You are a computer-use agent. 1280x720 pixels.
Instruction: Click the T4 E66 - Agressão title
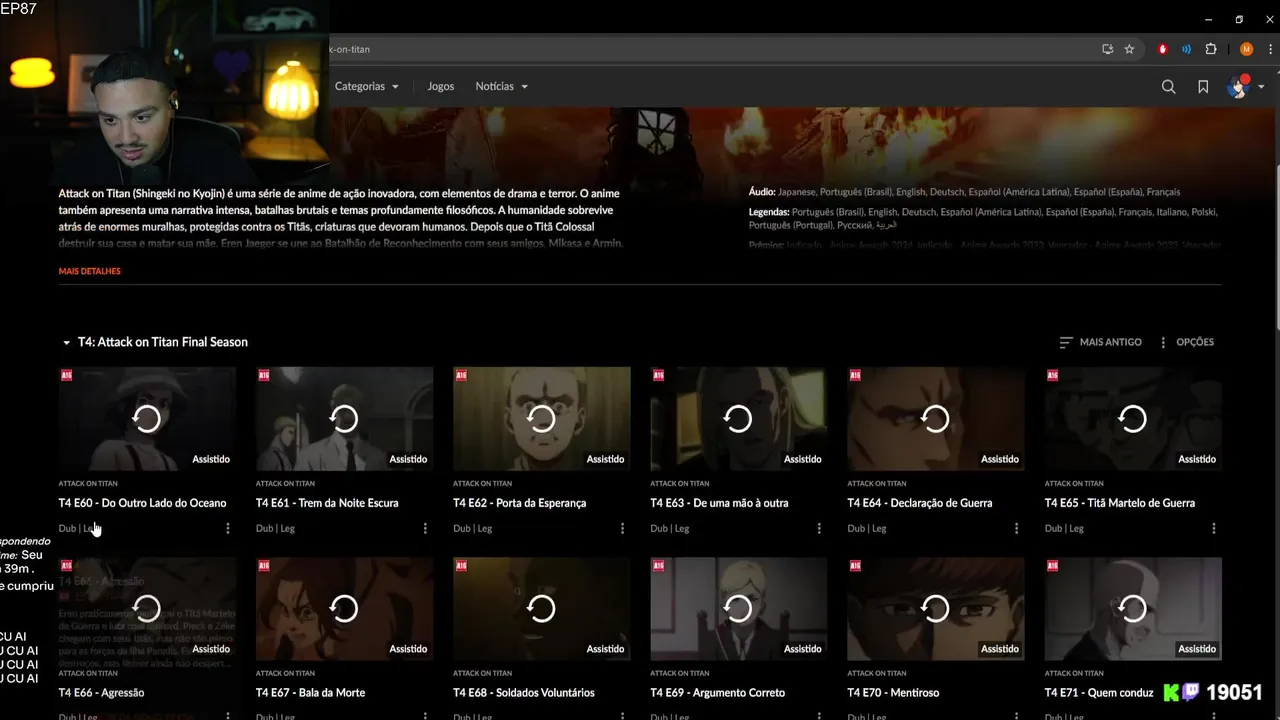tap(101, 693)
